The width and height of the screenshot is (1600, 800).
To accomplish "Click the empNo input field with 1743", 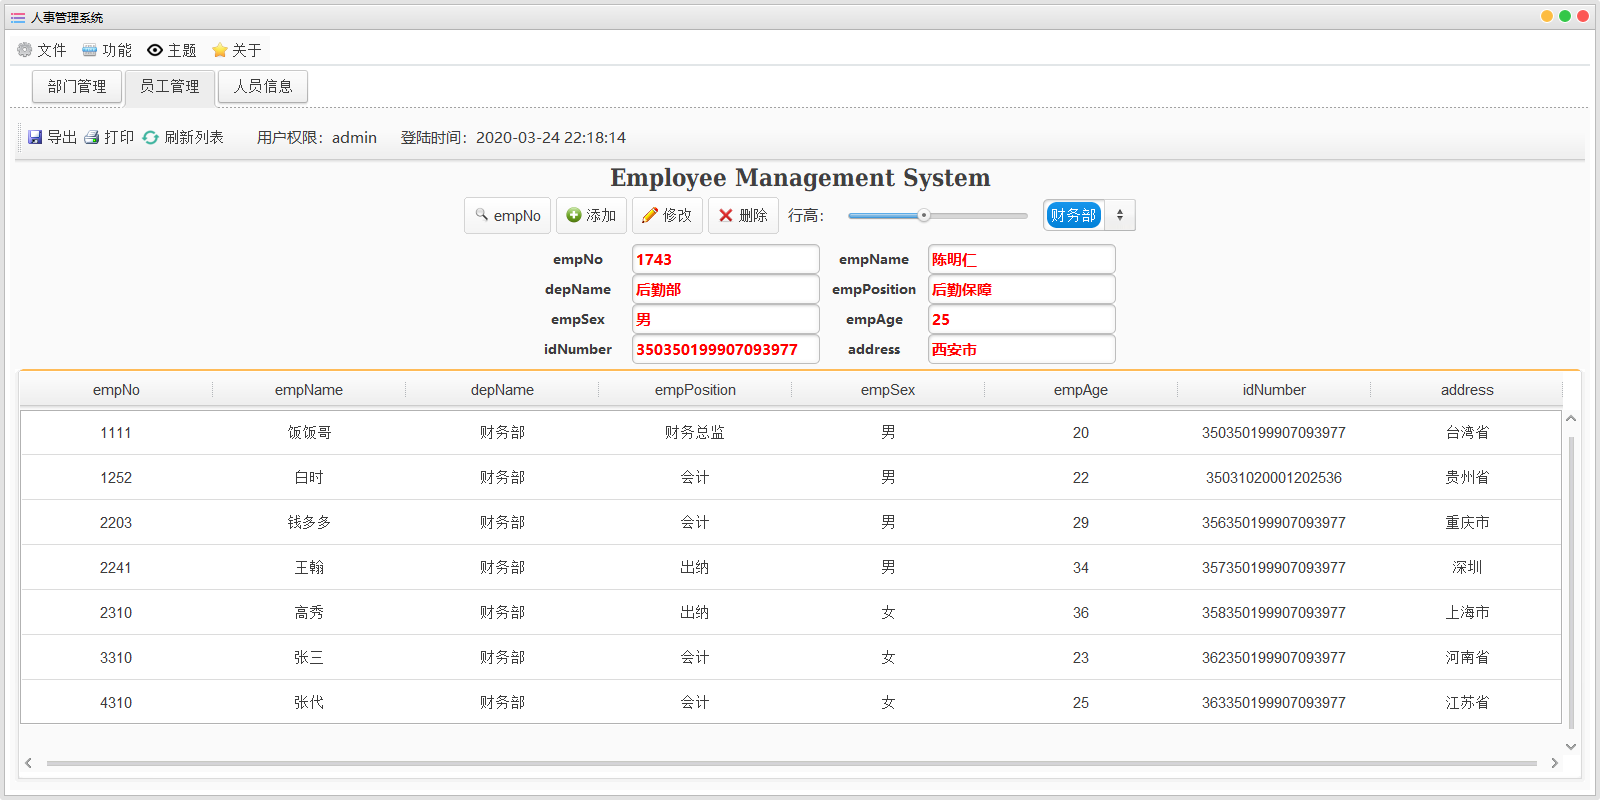I will point(726,259).
